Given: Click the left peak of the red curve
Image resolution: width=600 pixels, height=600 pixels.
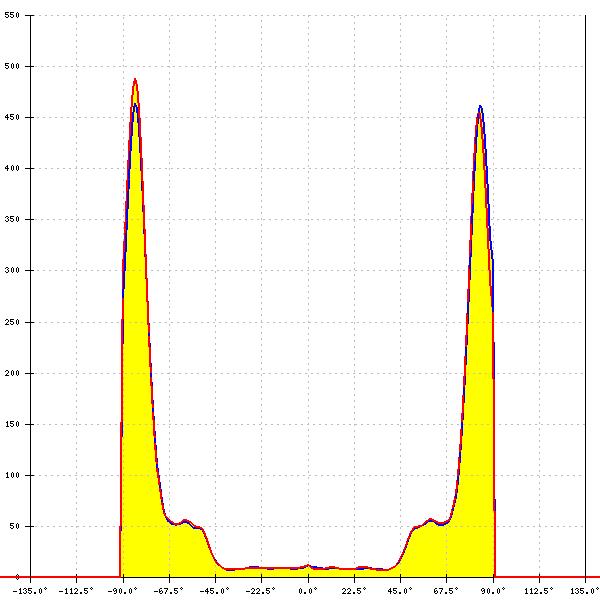Looking at the screenshot, I should (x=135, y=80).
